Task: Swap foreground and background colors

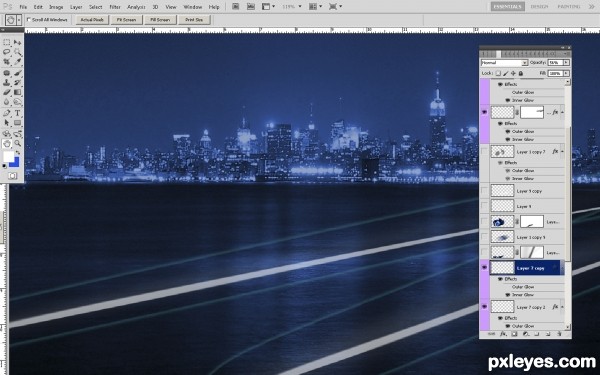Action: [x=18, y=153]
